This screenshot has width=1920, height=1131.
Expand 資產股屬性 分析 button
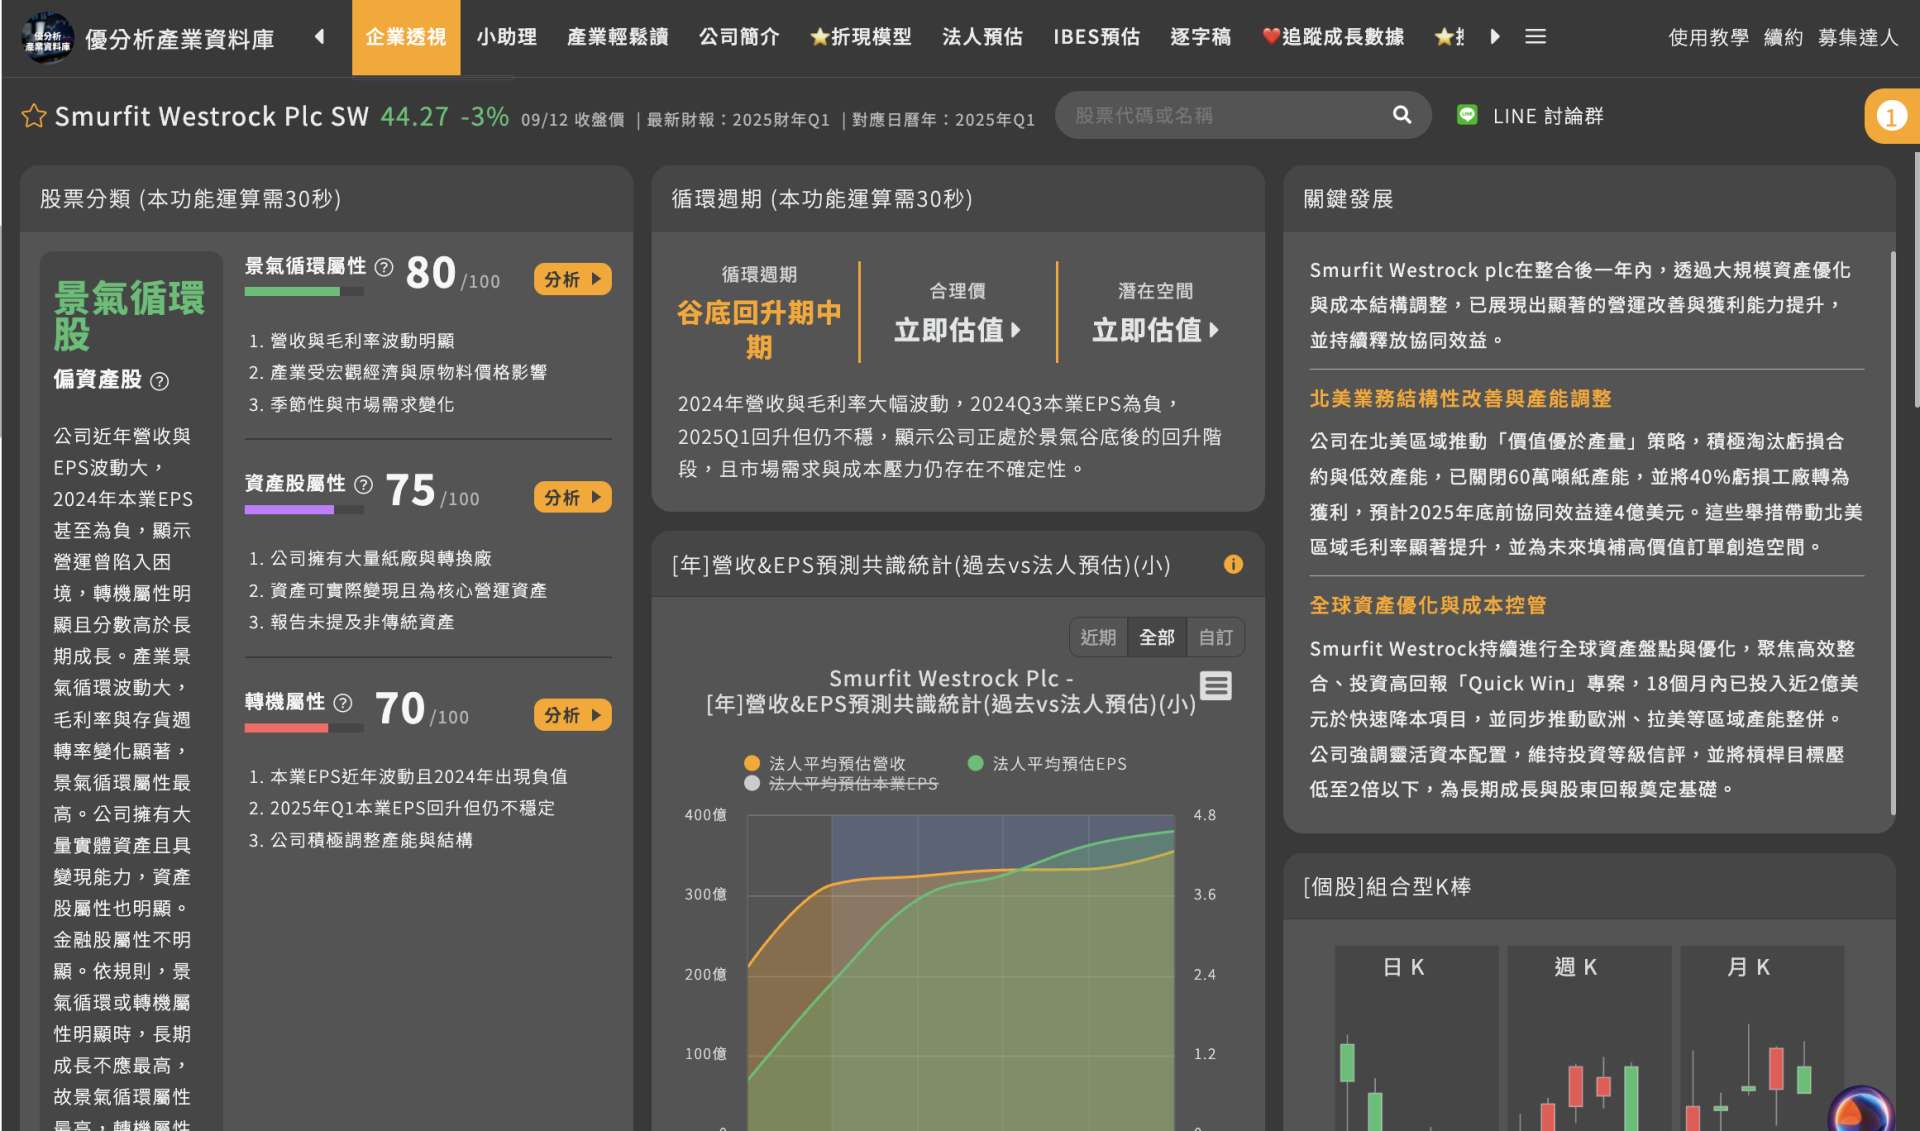573,497
